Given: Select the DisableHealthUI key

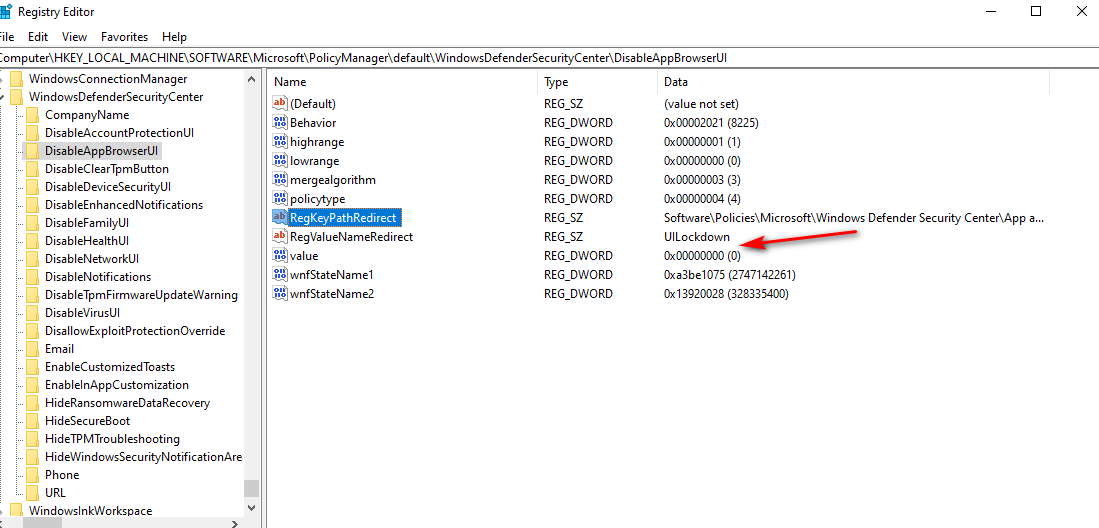Looking at the screenshot, I should coord(86,241).
